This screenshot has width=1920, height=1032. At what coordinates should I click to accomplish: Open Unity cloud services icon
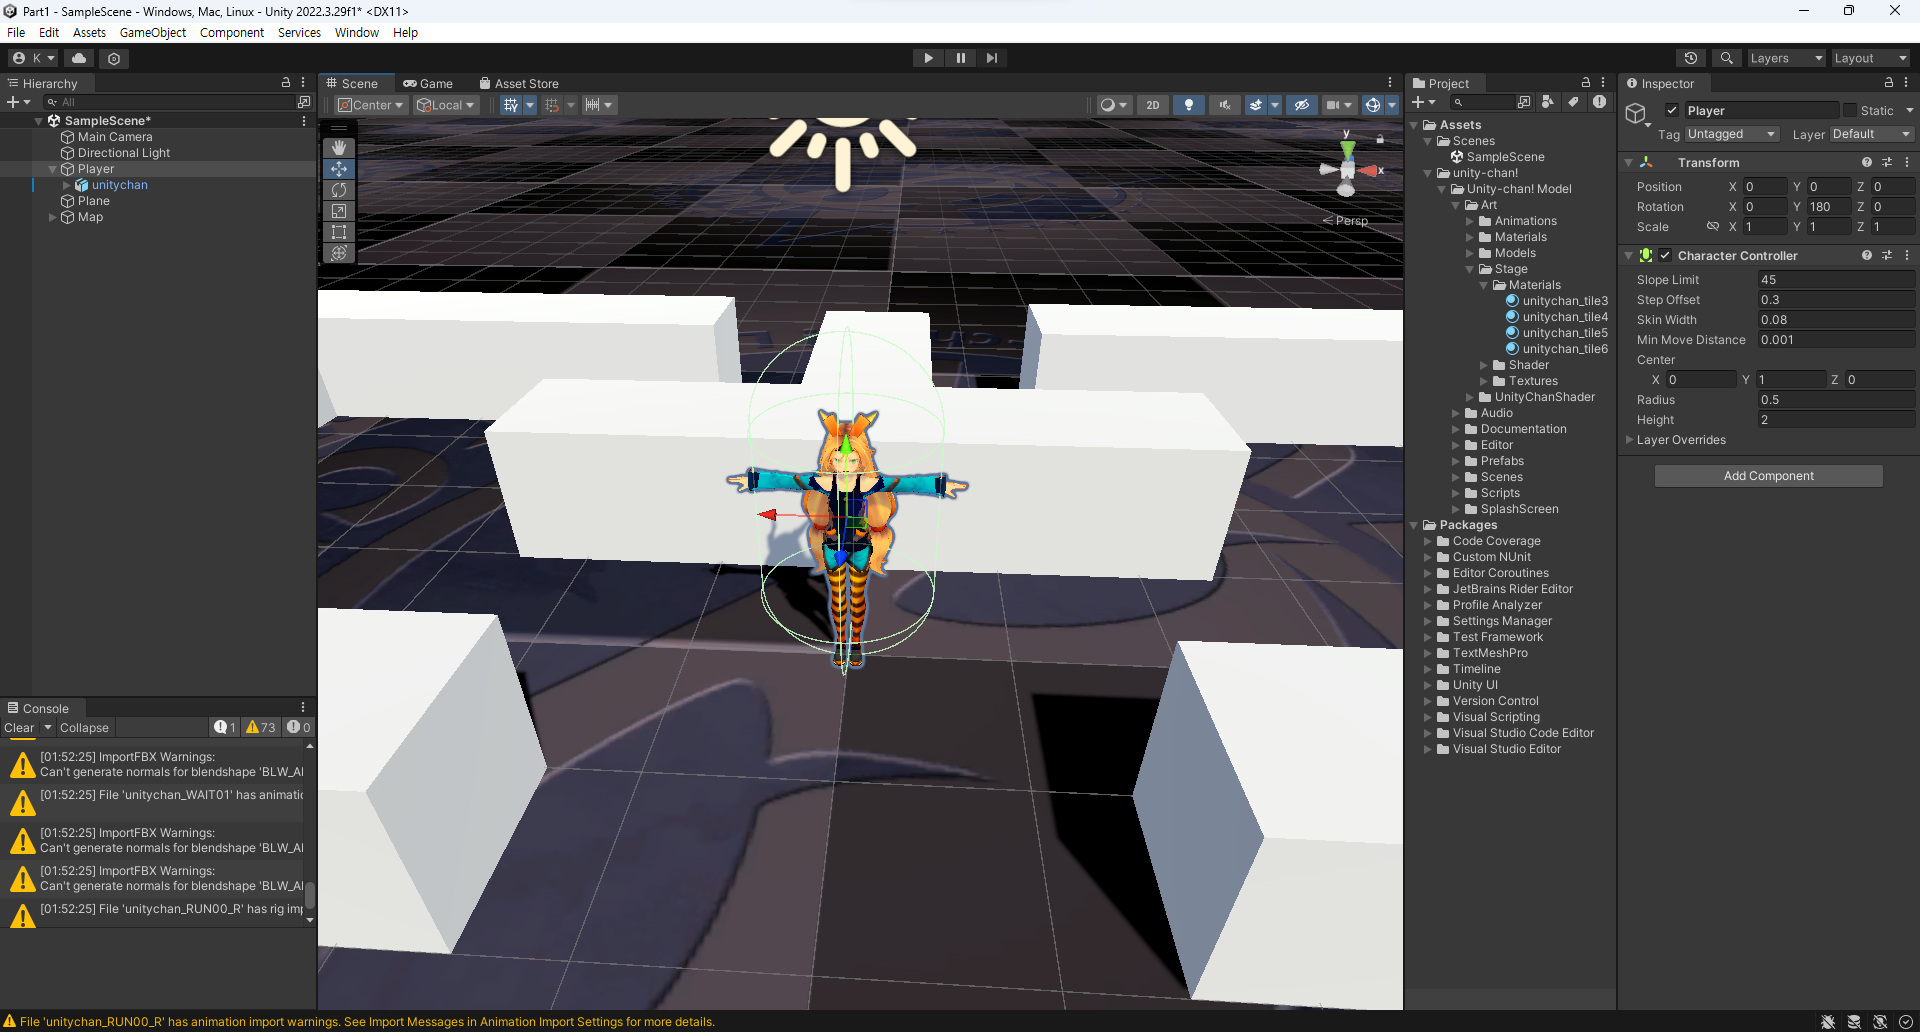tap(79, 58)
